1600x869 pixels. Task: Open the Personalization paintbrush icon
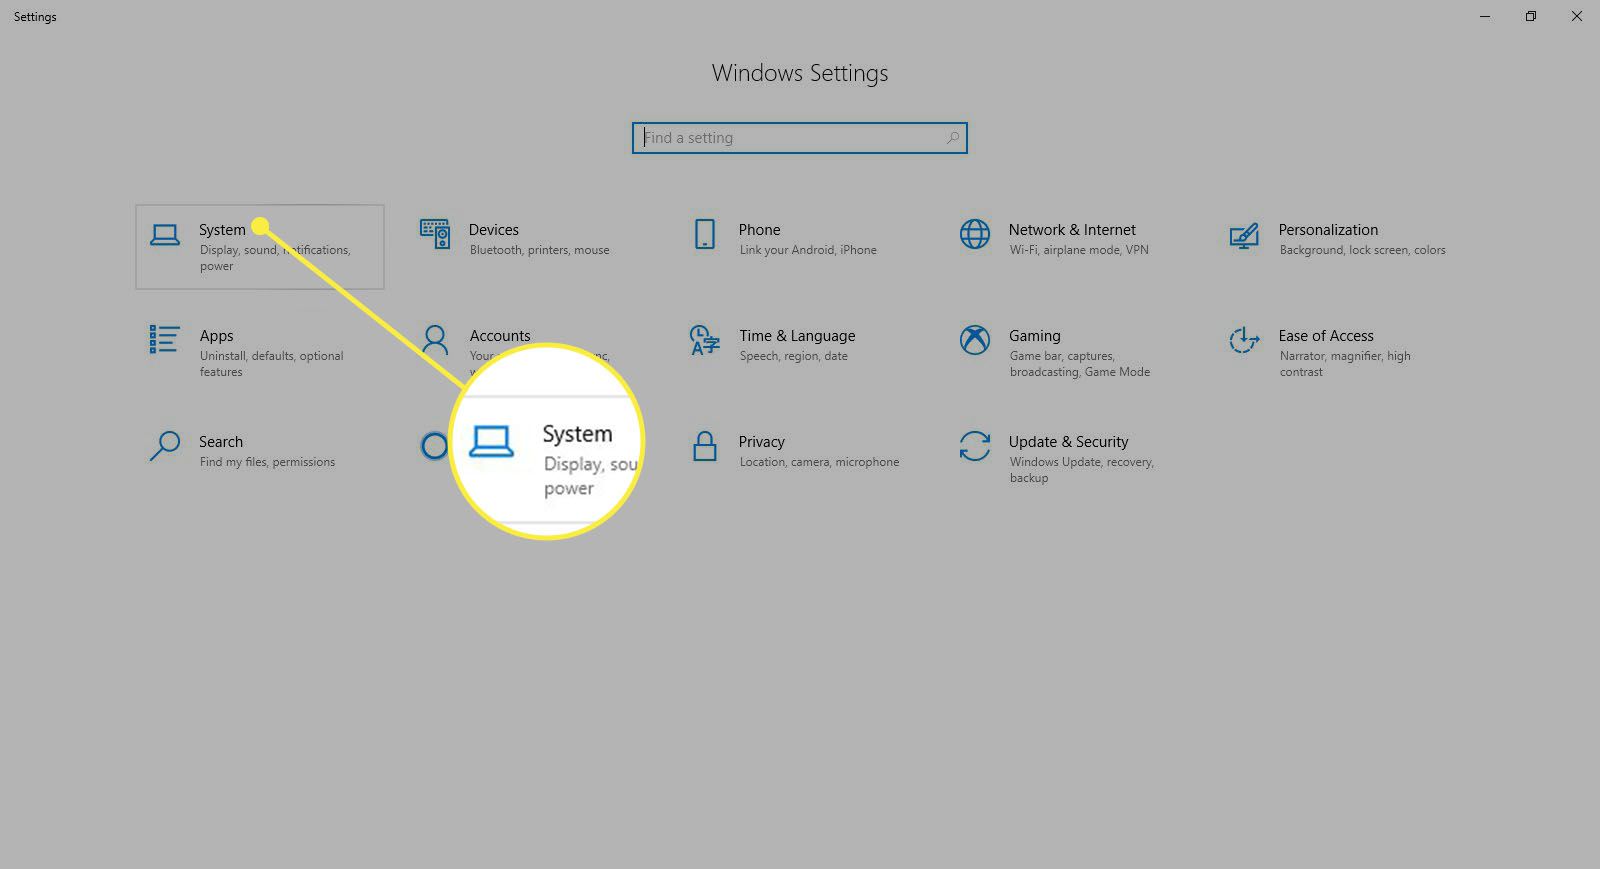pyautogui.click(x=1244, y=236)
